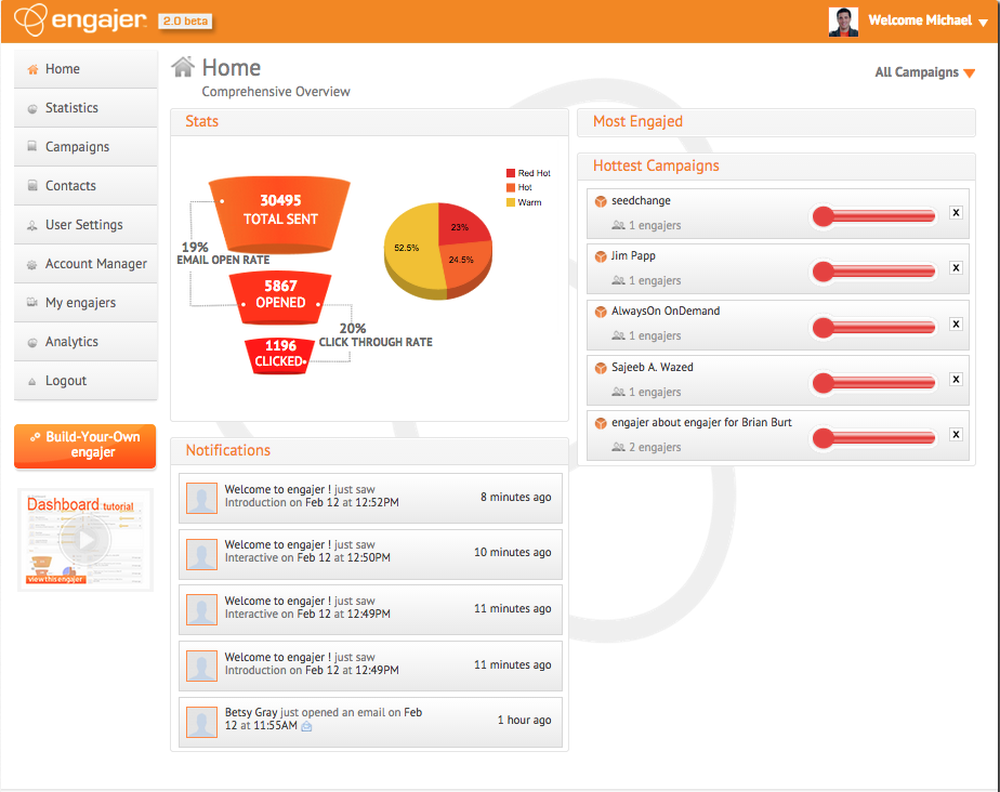This screenshot has width=1000, height=792.
Task: Click the Analytics sidebar icon
Action: 32,342
